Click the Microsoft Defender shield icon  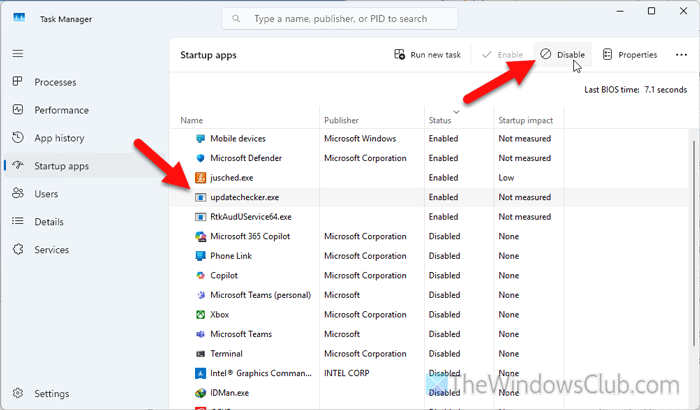tap(200, 158)
